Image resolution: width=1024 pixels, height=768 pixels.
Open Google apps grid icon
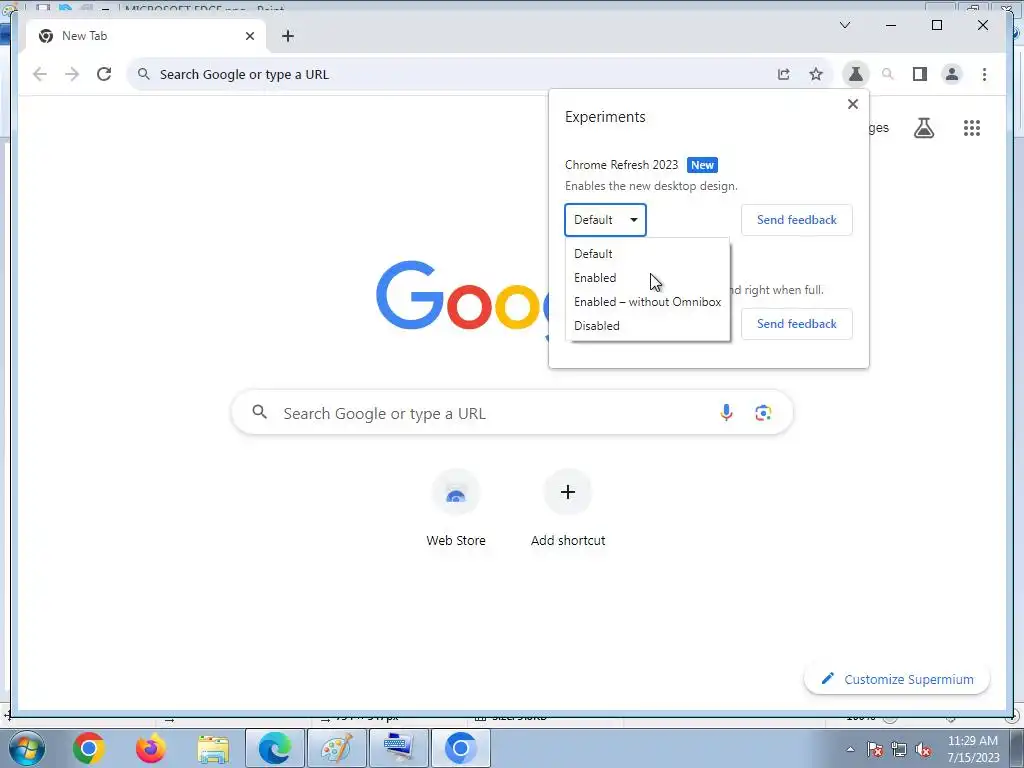(972, 128)
